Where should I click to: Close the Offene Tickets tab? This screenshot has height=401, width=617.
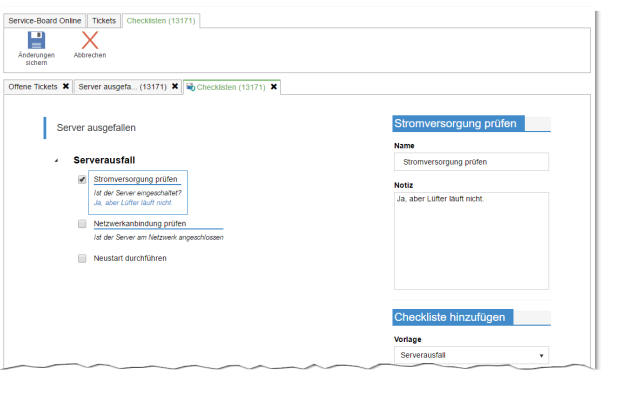click(x=66, y=87)
